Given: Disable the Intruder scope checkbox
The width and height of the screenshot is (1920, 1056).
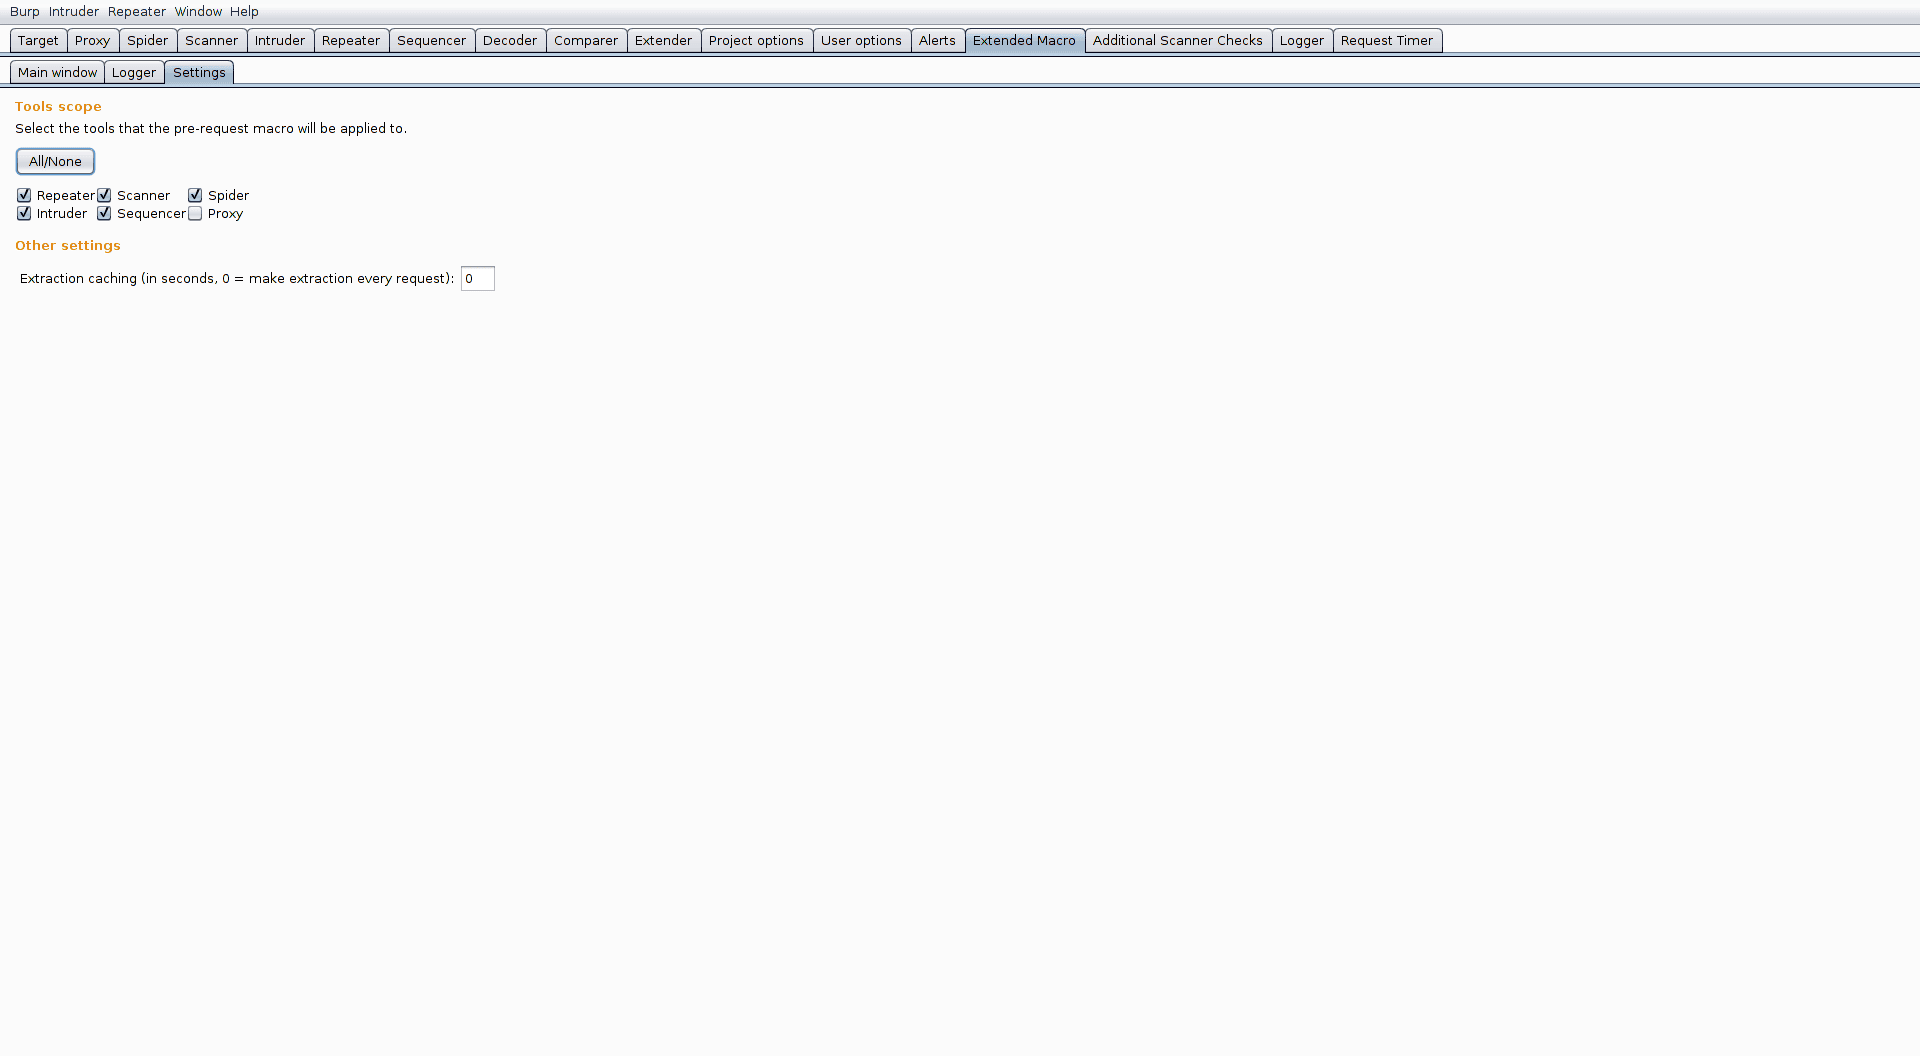Looking at the screenshot, I should pyautogui.click(x=23, y=213).
